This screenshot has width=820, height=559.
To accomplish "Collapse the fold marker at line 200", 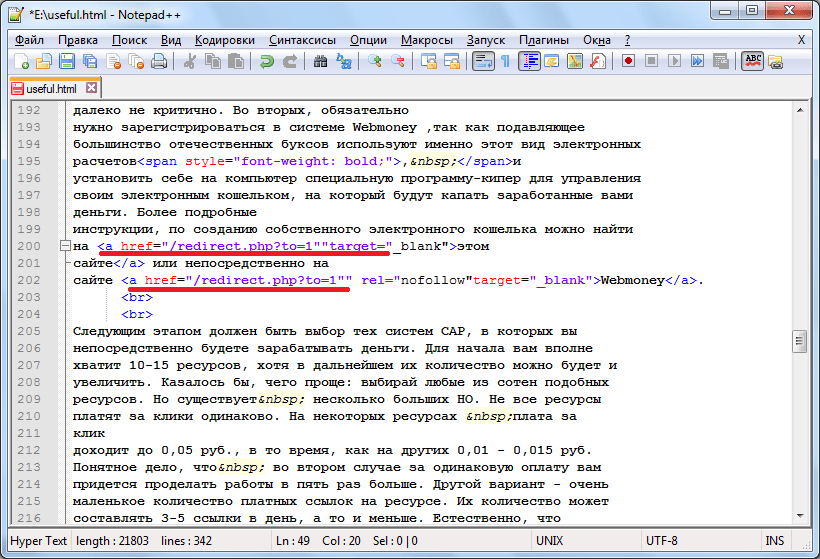I will (66, 246).
